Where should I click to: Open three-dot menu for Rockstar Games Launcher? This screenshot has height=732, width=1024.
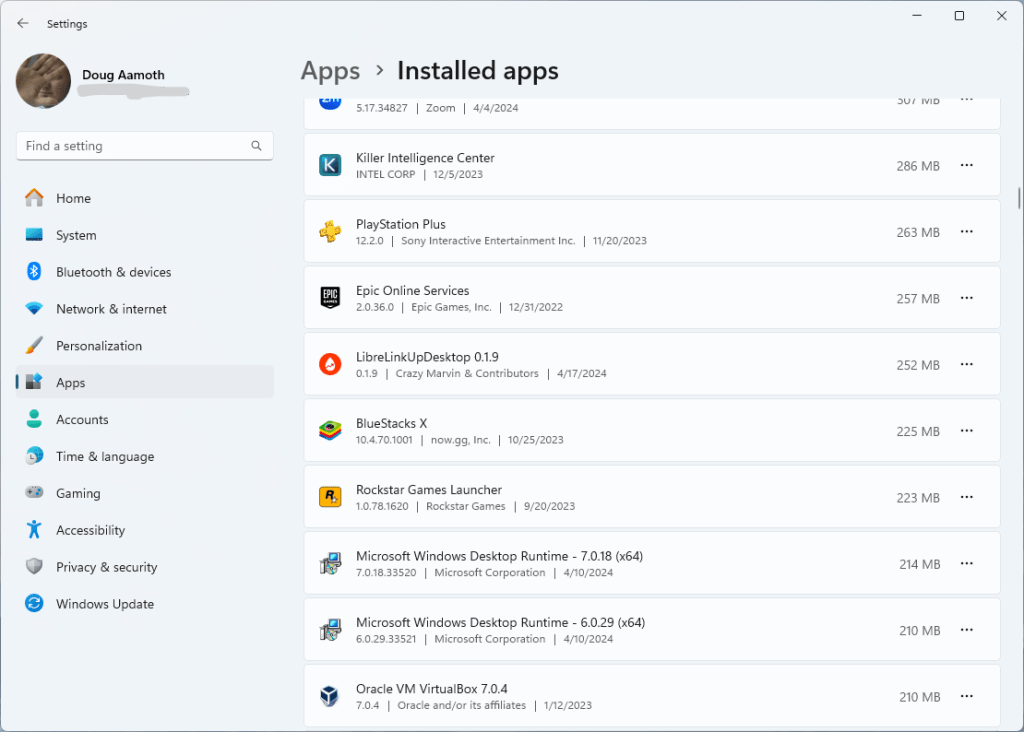coord(966,497)
